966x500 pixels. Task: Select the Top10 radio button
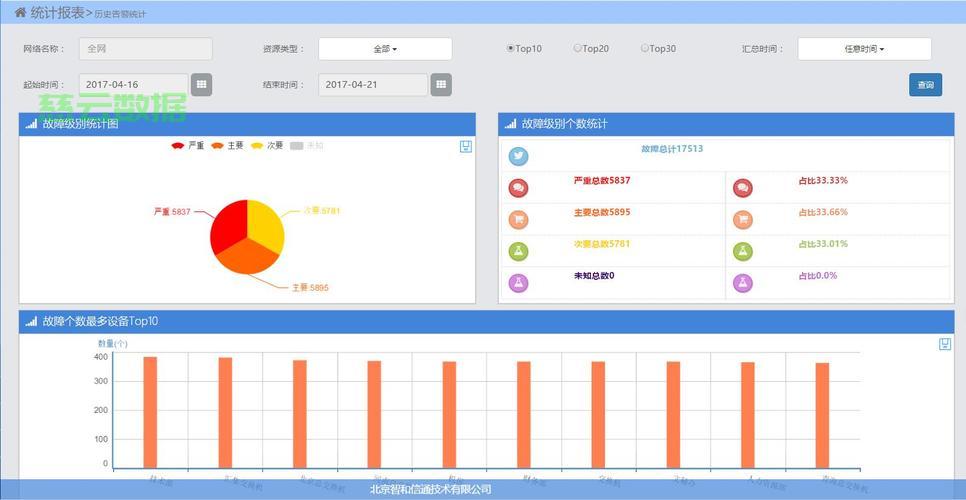[511, 48]
